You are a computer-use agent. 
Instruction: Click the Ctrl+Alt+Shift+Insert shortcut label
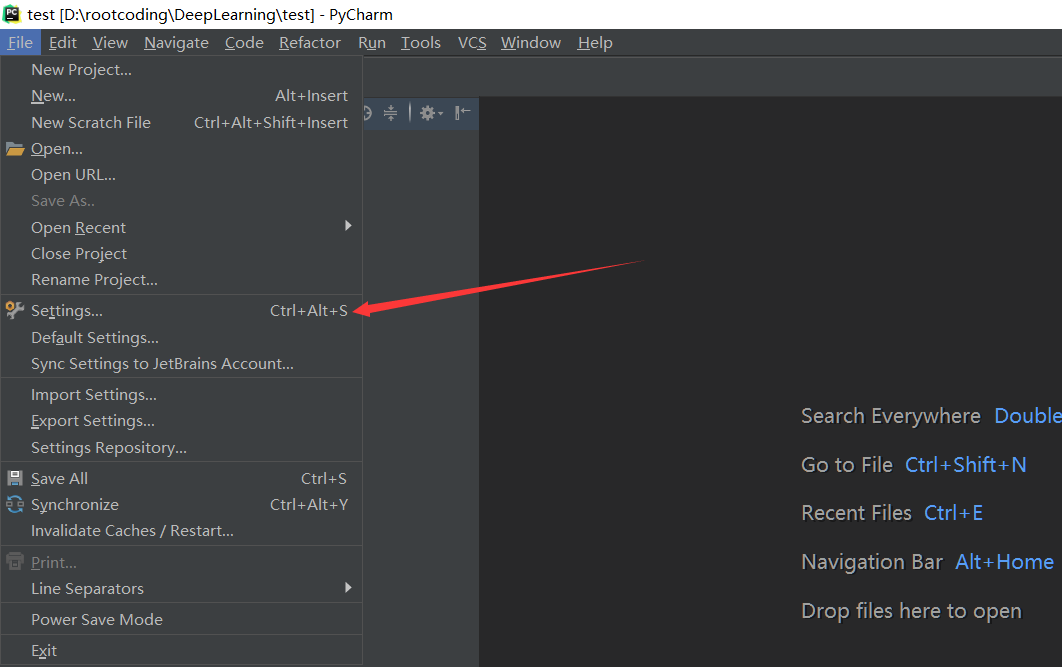click(x=271, y=123)
